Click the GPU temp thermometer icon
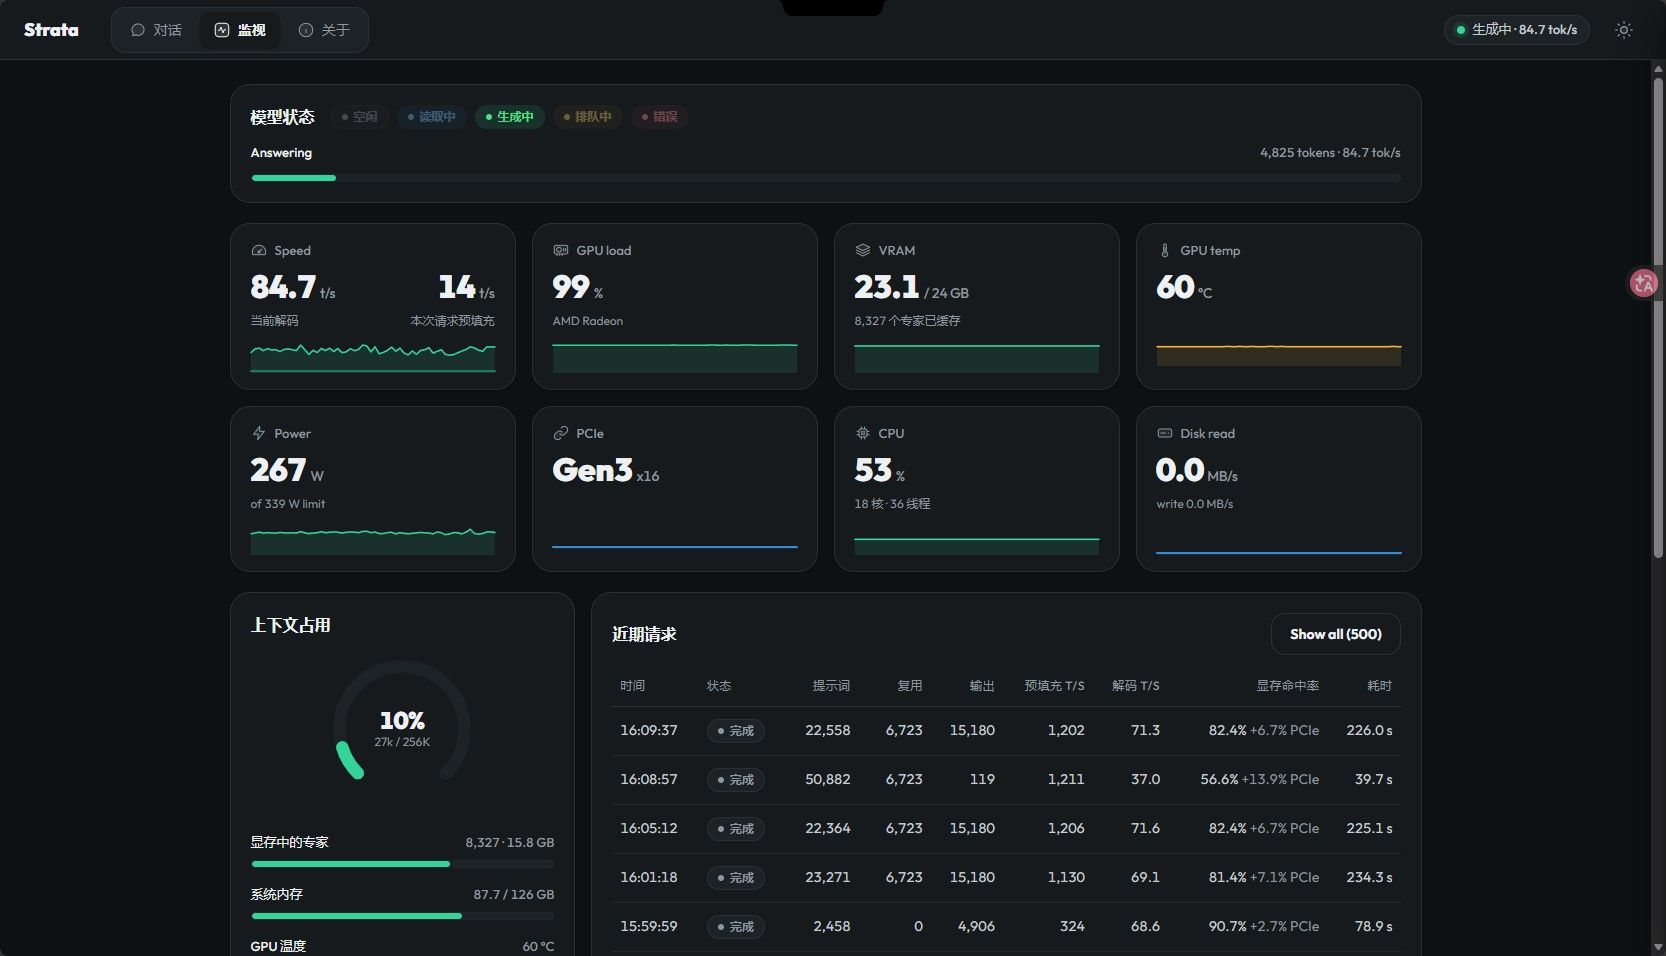The height and width of the screenshot is (956, 1666). (x=1165, y=251)
